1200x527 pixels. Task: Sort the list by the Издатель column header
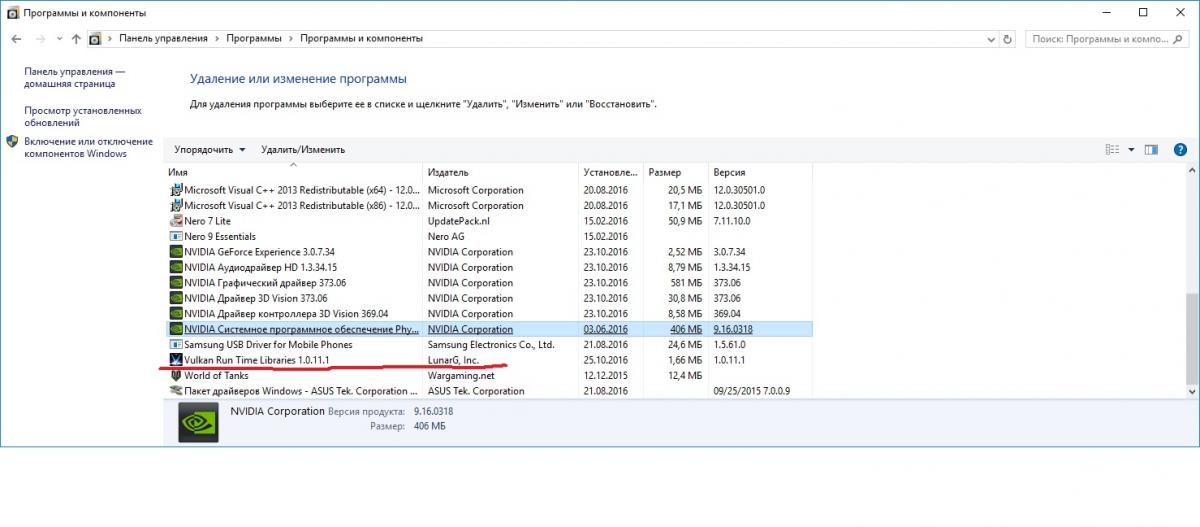pos(448,172)
